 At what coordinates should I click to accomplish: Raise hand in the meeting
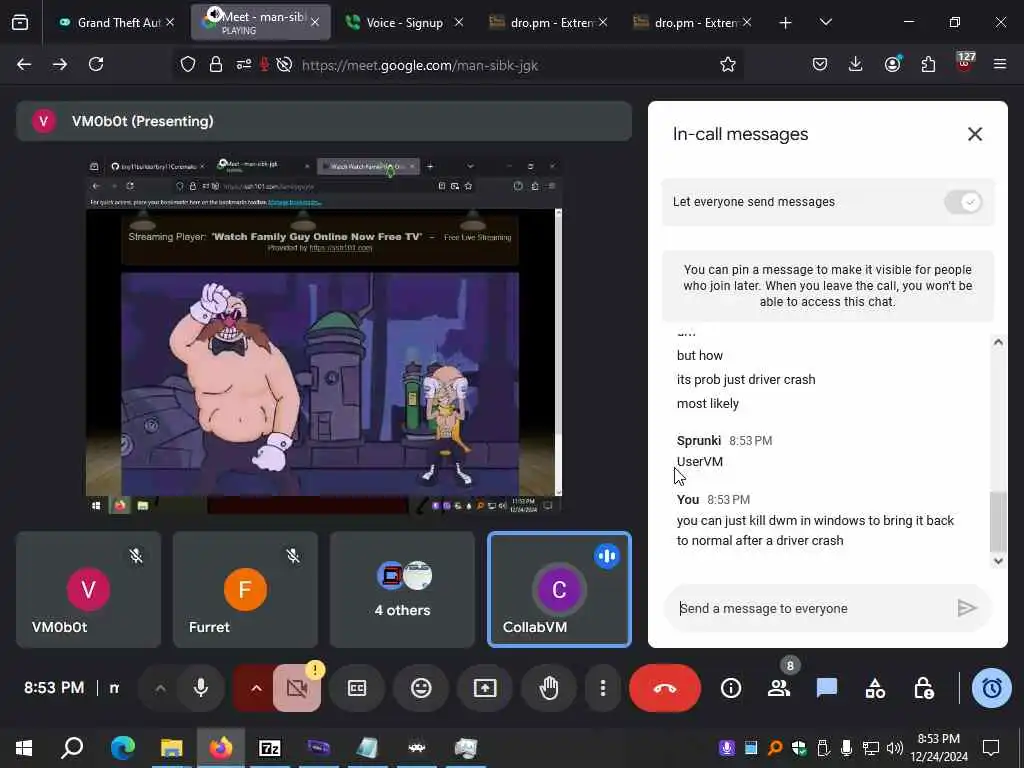coord(549,688)
